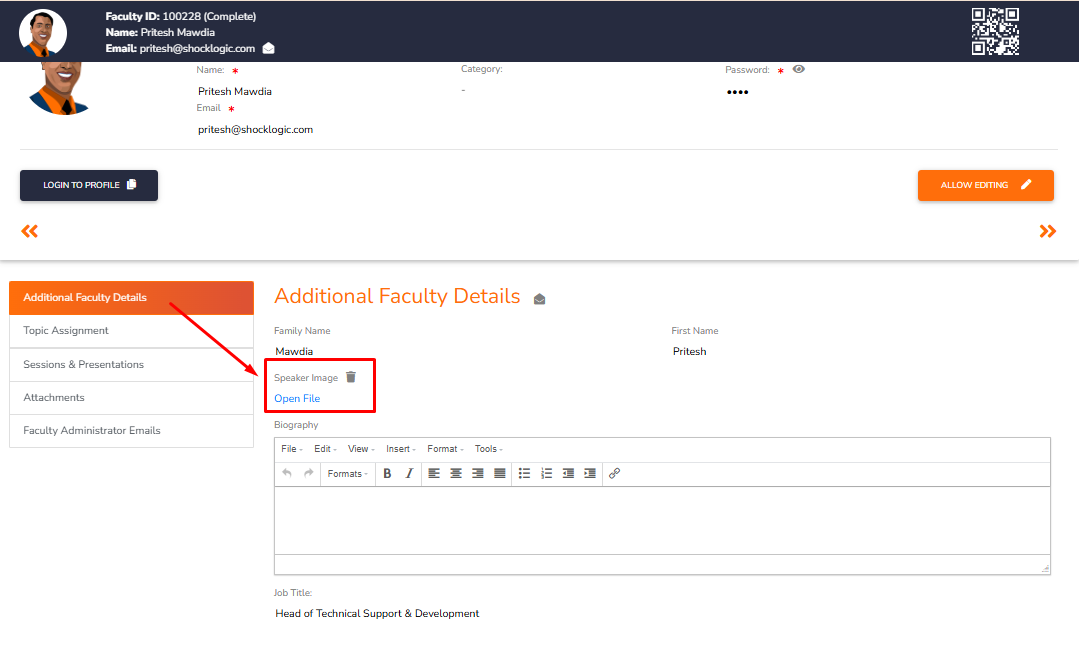Apply italic formatting in biography editor

409,473
